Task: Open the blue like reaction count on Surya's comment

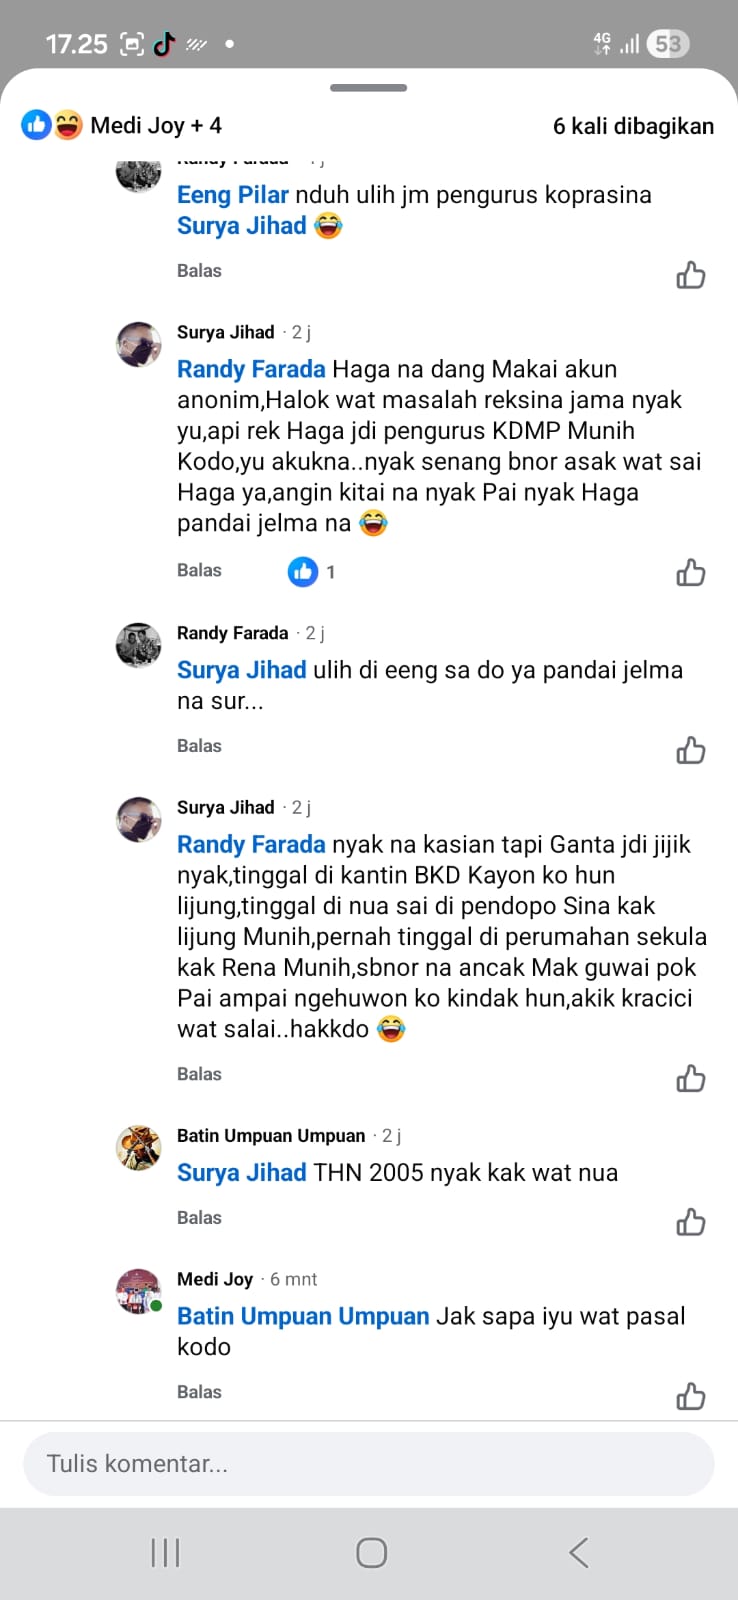Action: point(312,572)
